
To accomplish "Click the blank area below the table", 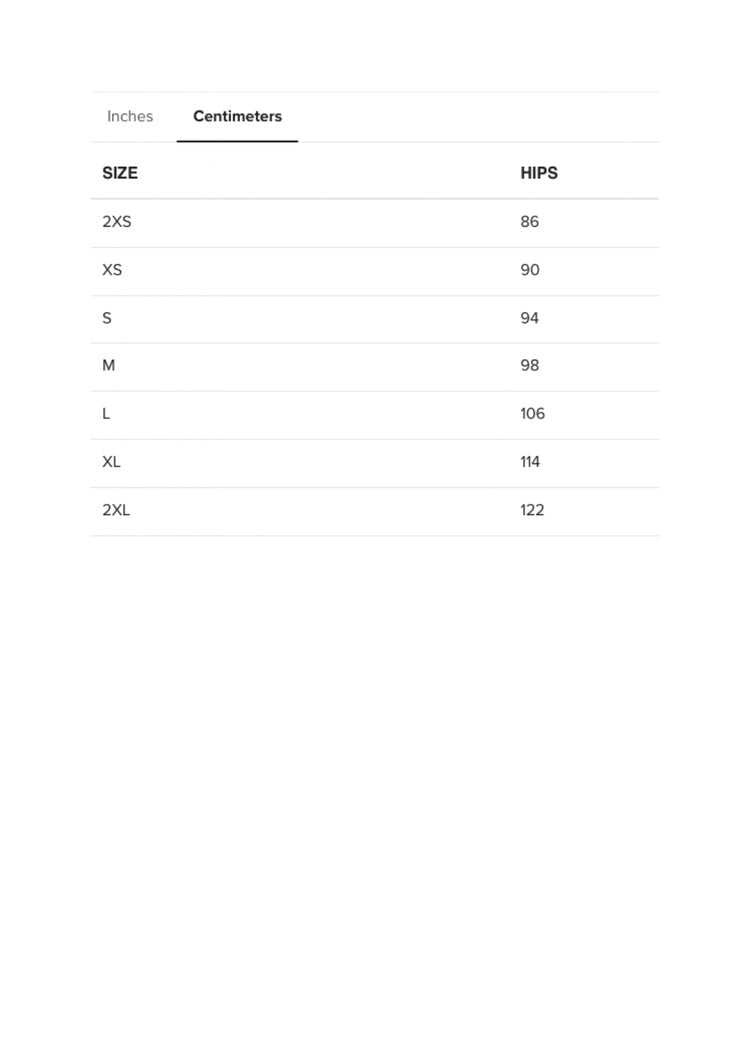I will [375, 778].
